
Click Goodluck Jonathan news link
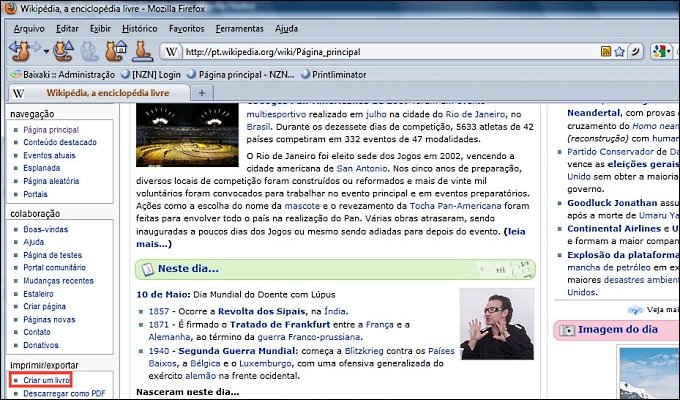612,203
